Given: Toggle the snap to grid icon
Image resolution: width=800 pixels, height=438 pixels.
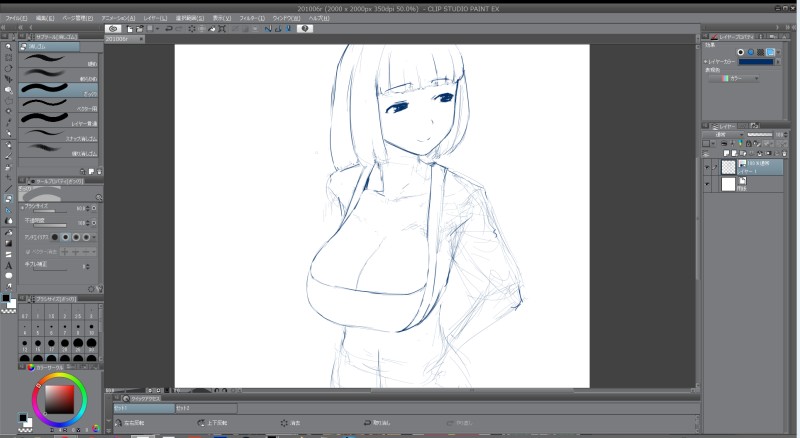Looking at the screenshot, I should pyautogui.click(x=288, y=29).
